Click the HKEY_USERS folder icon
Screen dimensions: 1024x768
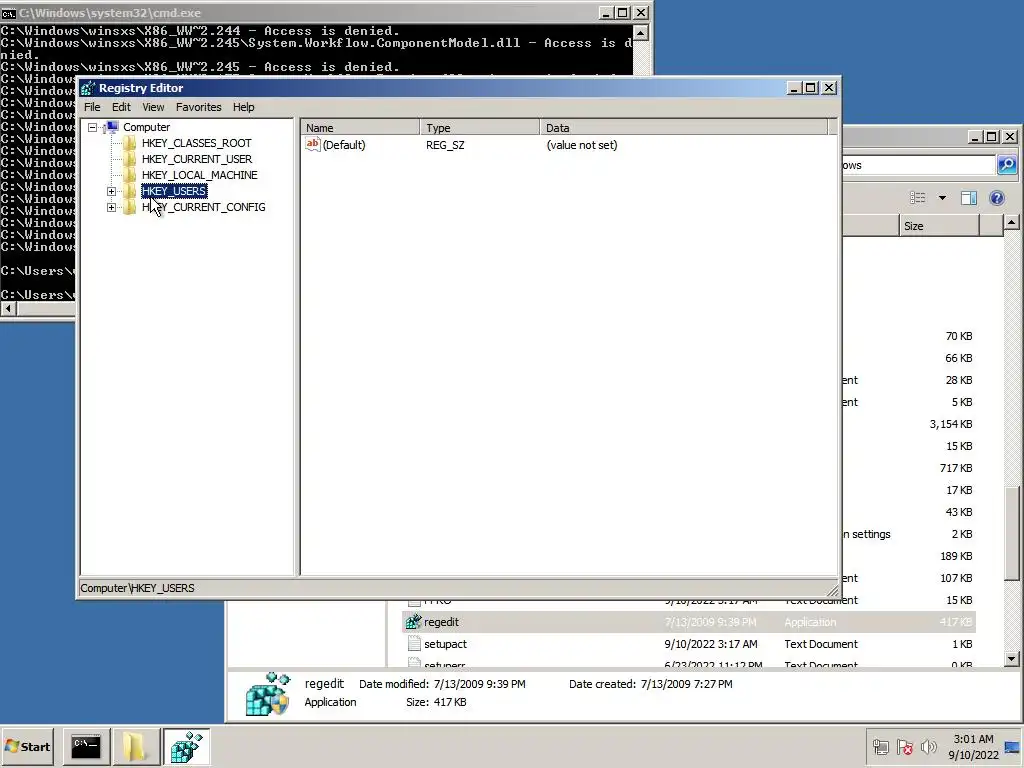(x=129, y=191)
